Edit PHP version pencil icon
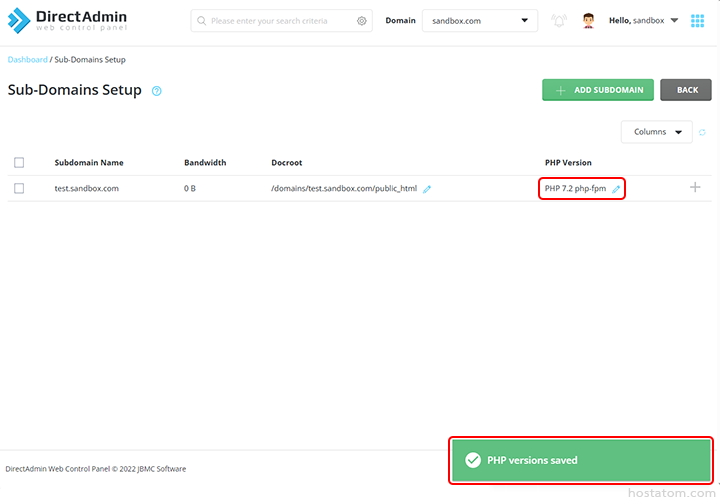Screen dimensions: 720x501 [x=616, y=188]
